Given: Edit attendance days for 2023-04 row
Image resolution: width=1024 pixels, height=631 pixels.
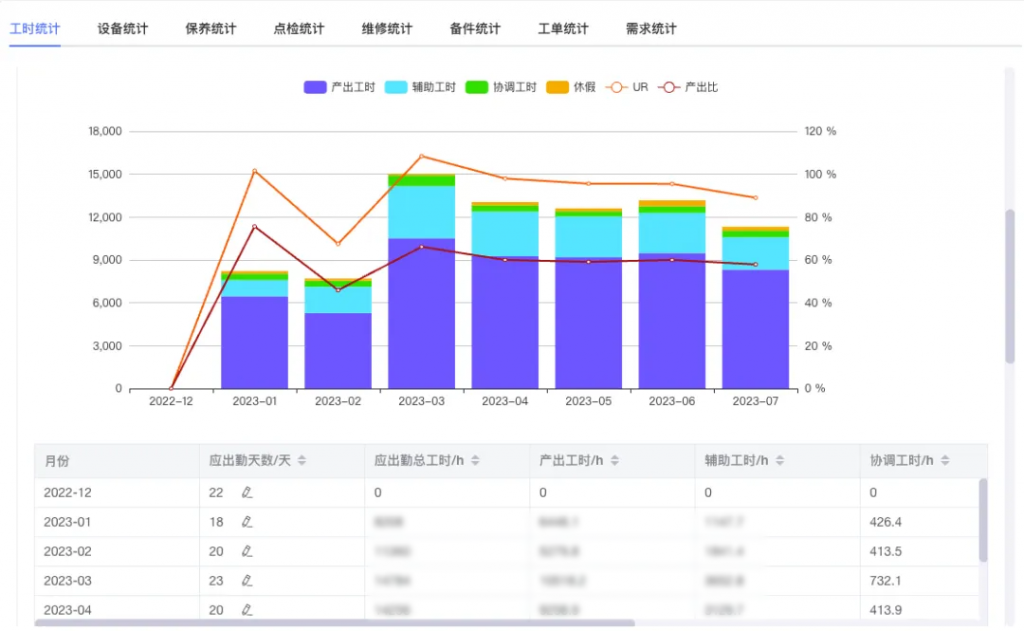Looking at the screenshot, I should click(247, 610).
